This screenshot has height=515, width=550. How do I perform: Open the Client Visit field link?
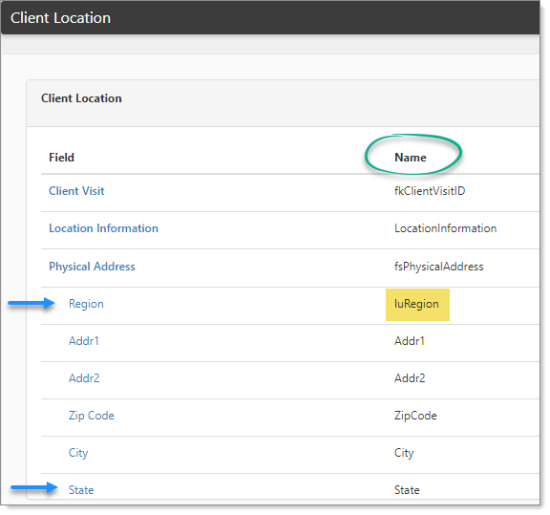pos(76,191)
